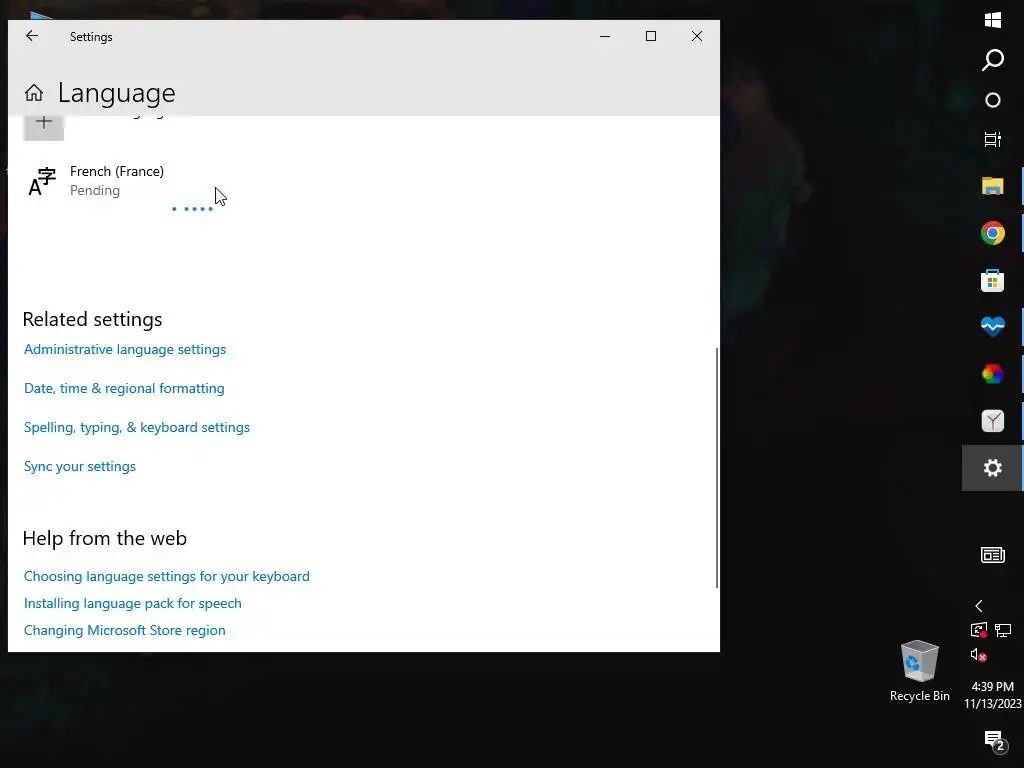Image resolution: width=1024 pixels, height=768 pixels.
Task: Open taskbar Search magnifier
Action: coord(993,60)
